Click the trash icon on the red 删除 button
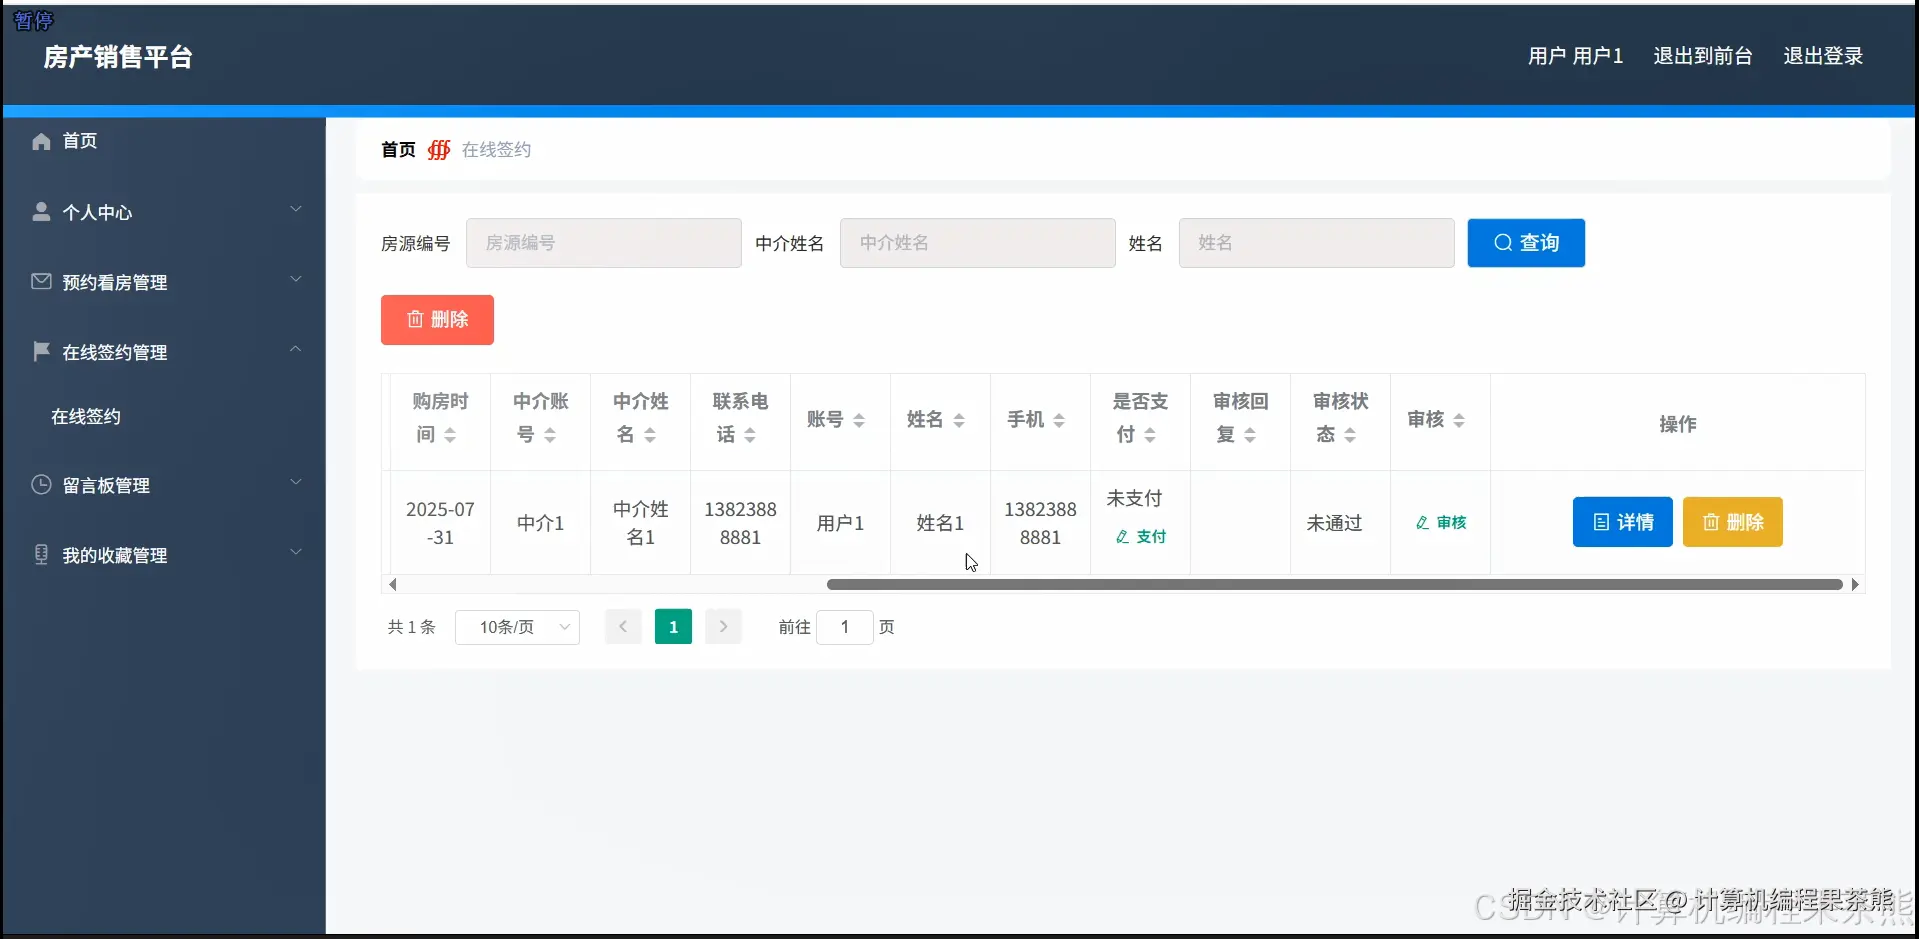This screenshot has width=1919, height=939. pyautogui.click(x=417, y=319)
